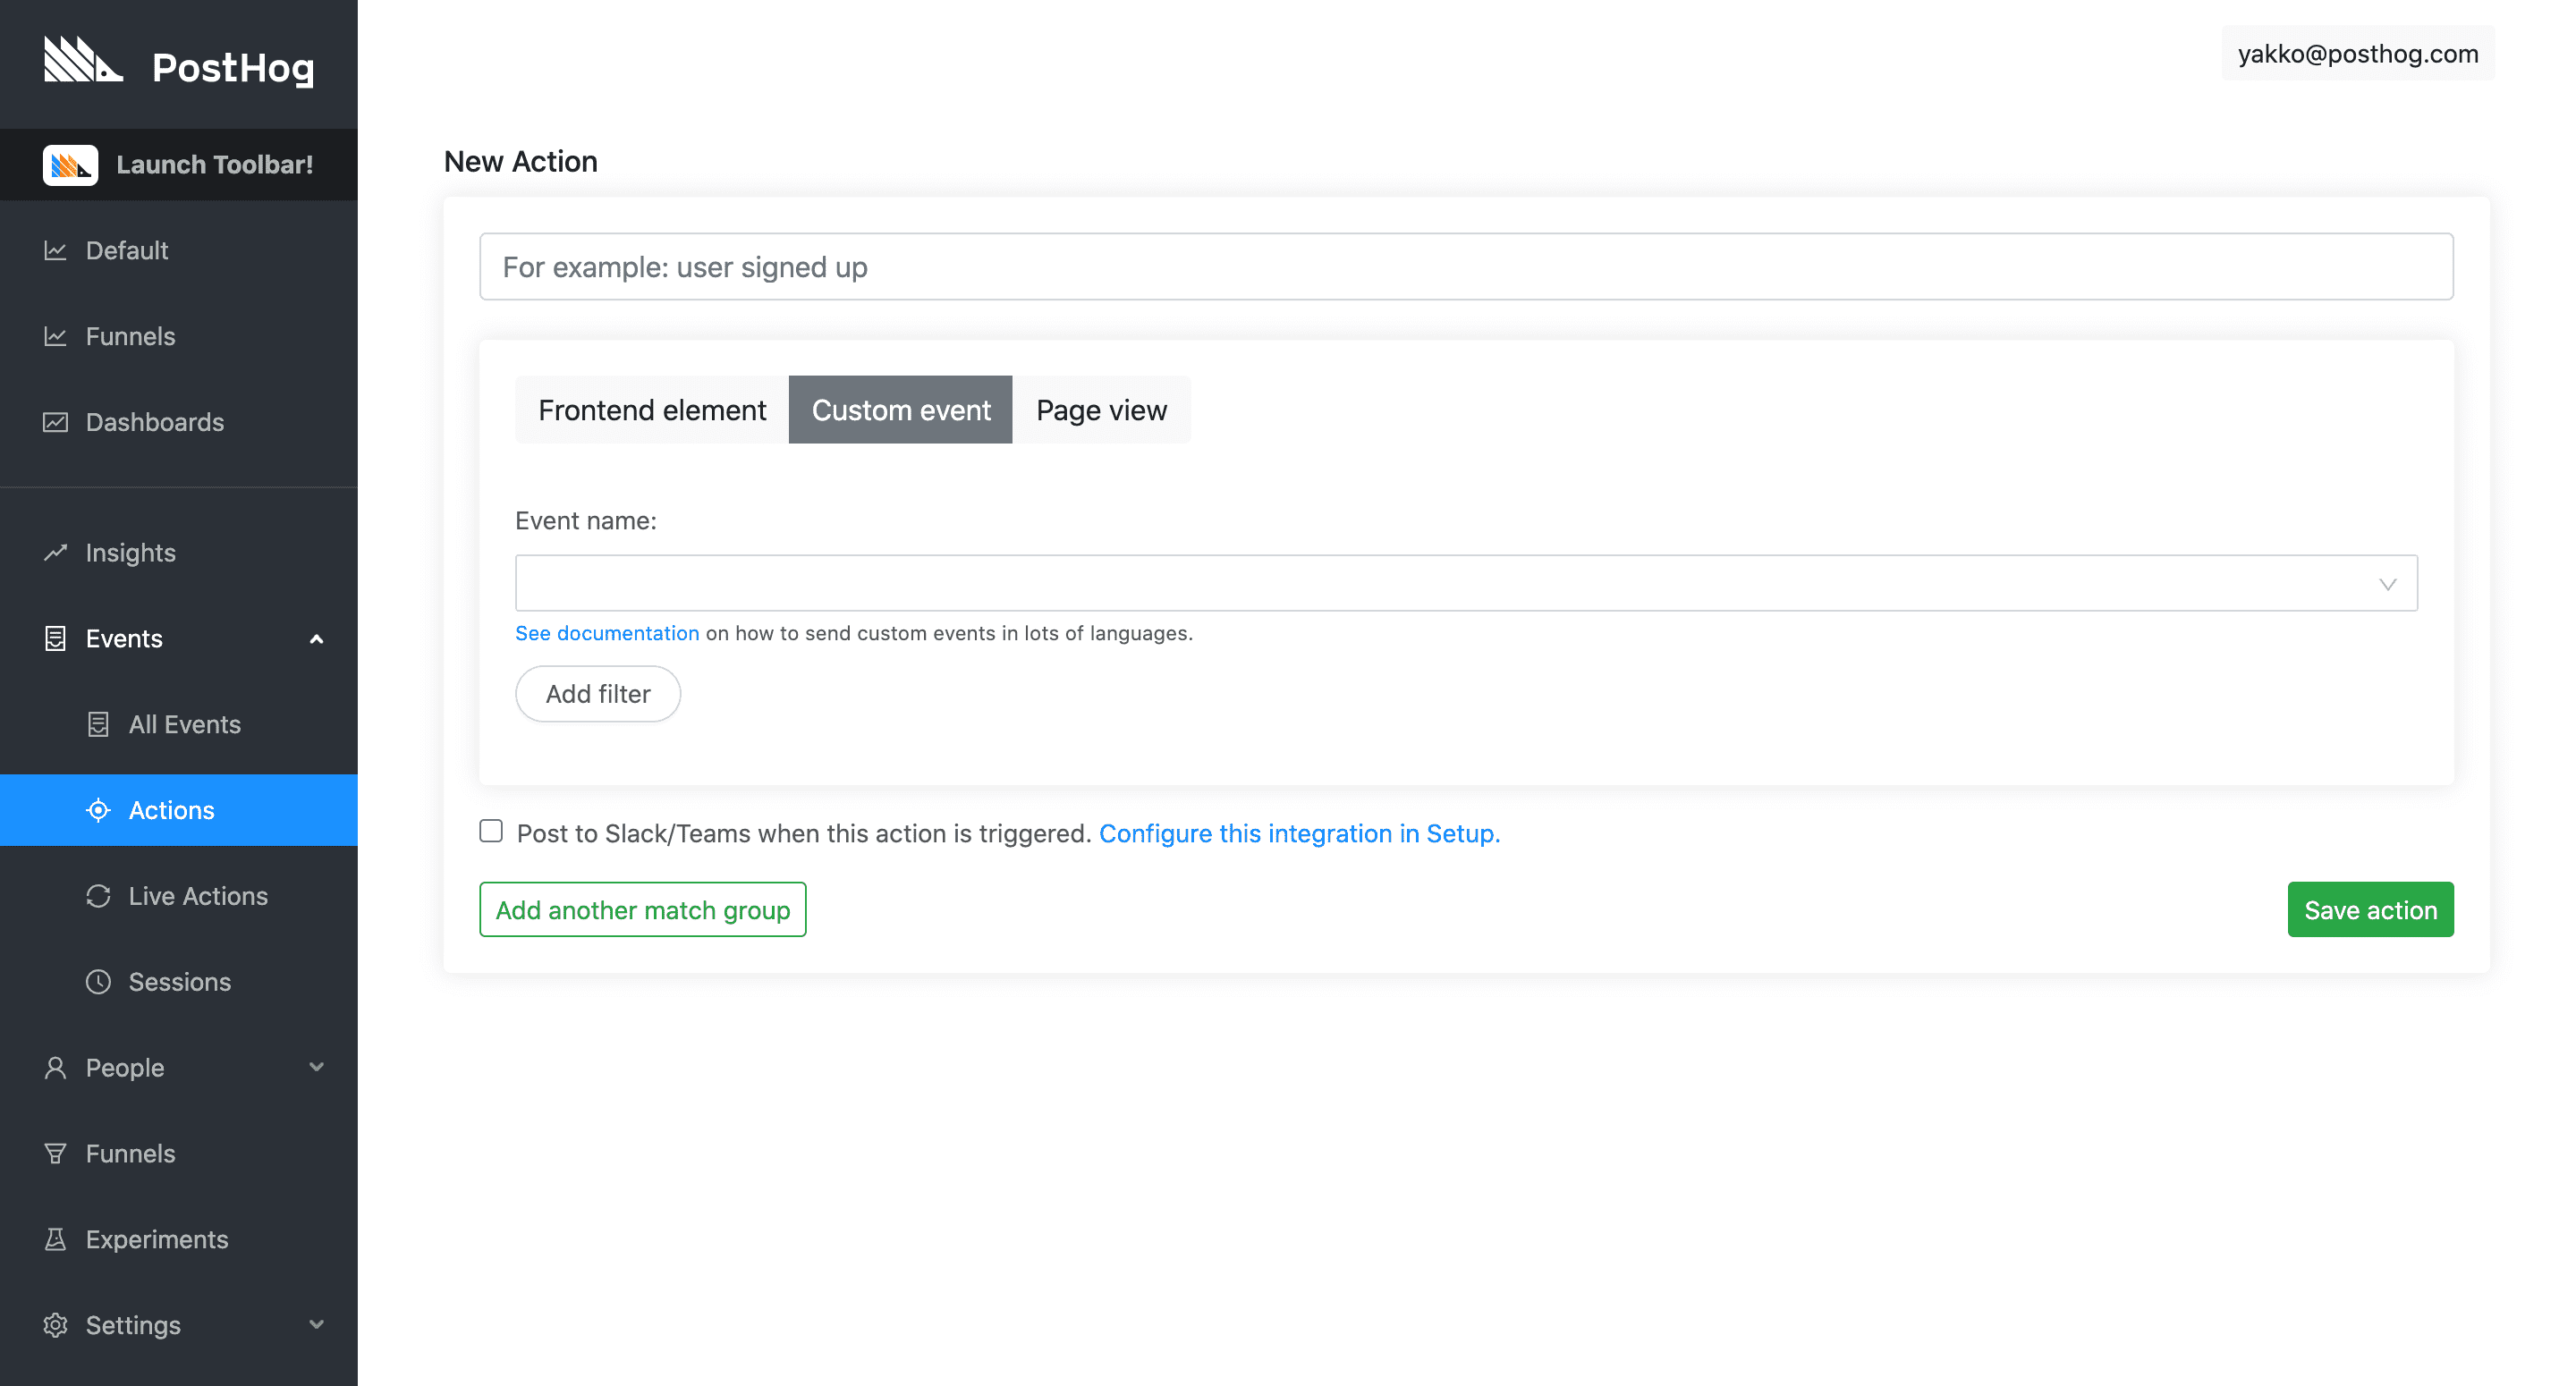Image resolution: width=2576 pixels, height=1386 pixels.
Task: Expand the People menu chevron
Action: click(x=317, y=1067)
